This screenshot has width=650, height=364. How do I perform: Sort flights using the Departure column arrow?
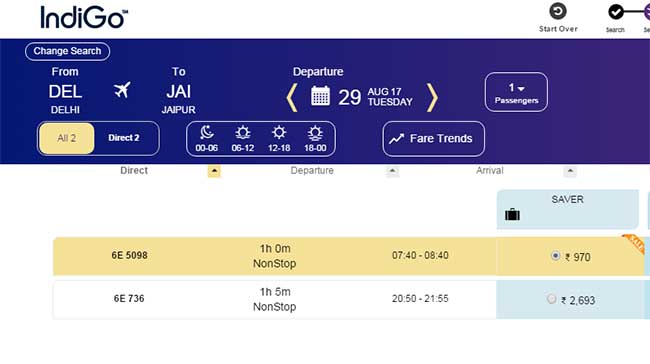coord(392,171)
